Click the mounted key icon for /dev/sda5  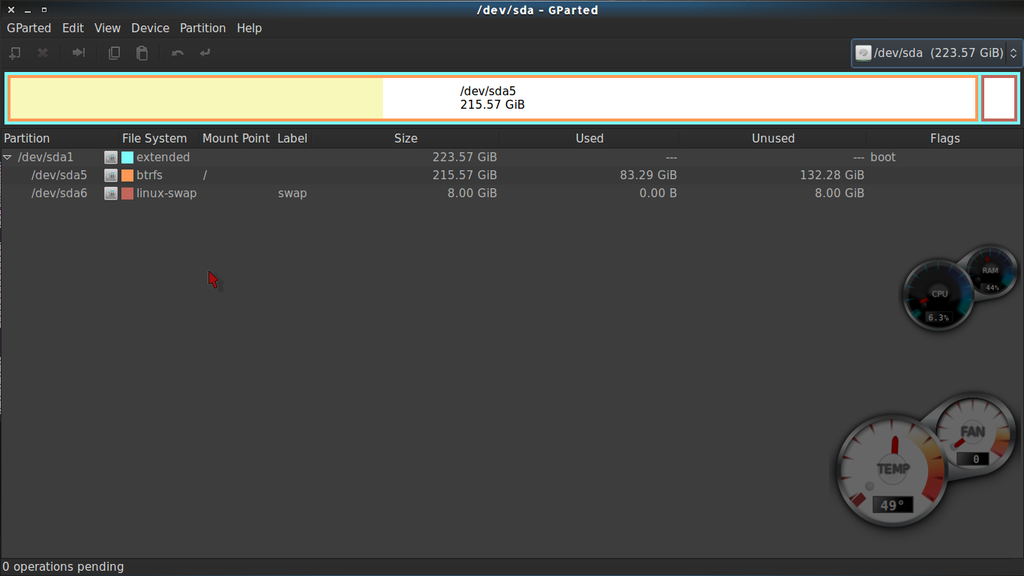pyautogui.click(x=111, y=175)
